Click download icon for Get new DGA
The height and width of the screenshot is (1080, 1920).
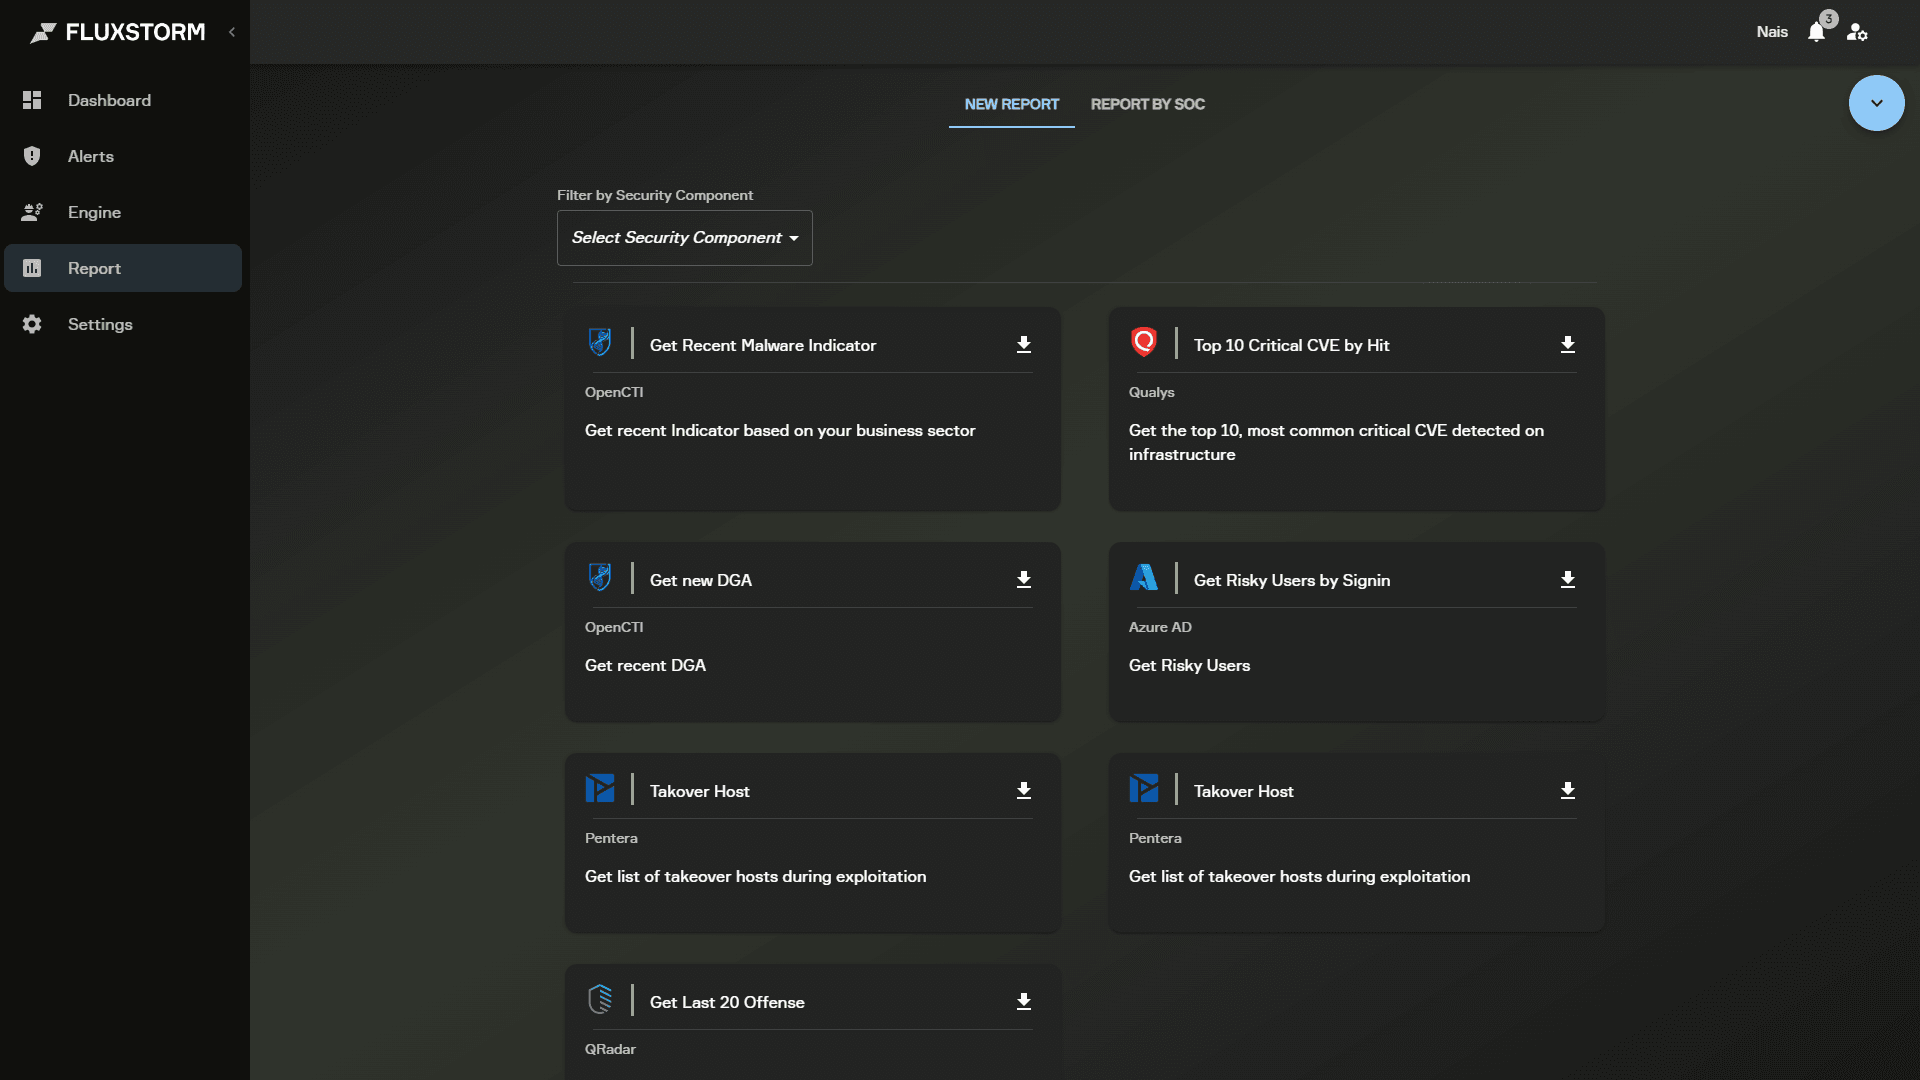pos(1023,580)
